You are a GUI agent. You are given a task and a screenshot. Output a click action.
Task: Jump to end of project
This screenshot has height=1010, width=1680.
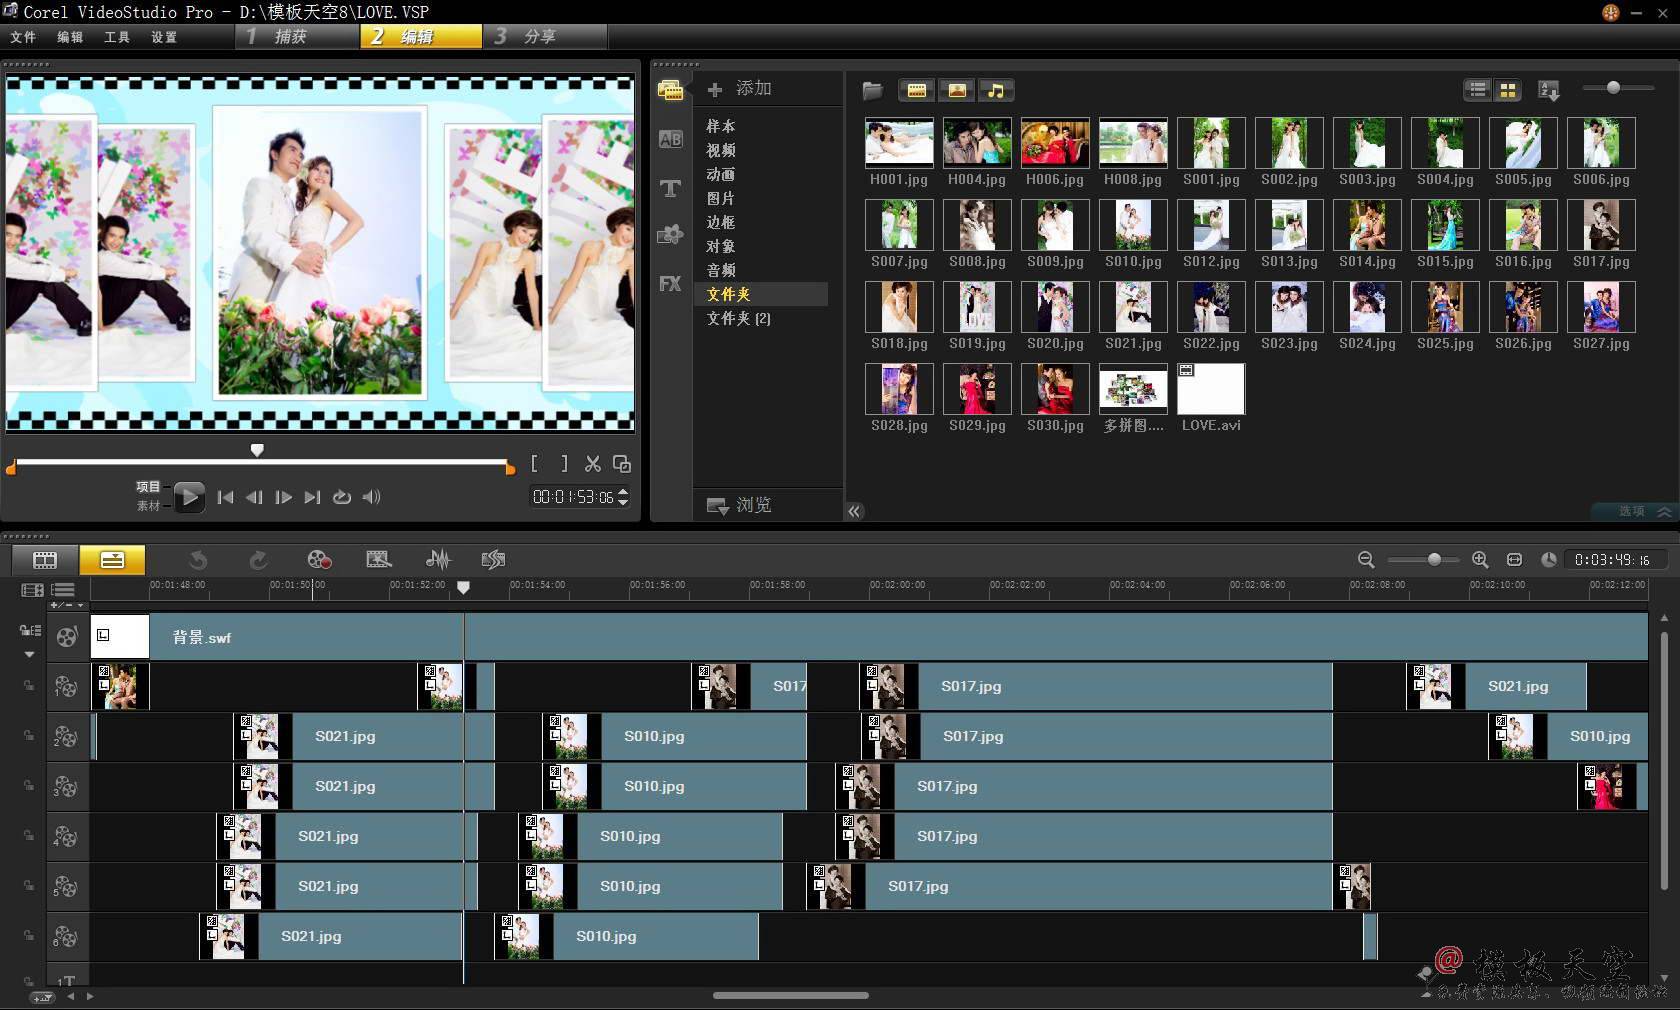click(x=313, y=497)
